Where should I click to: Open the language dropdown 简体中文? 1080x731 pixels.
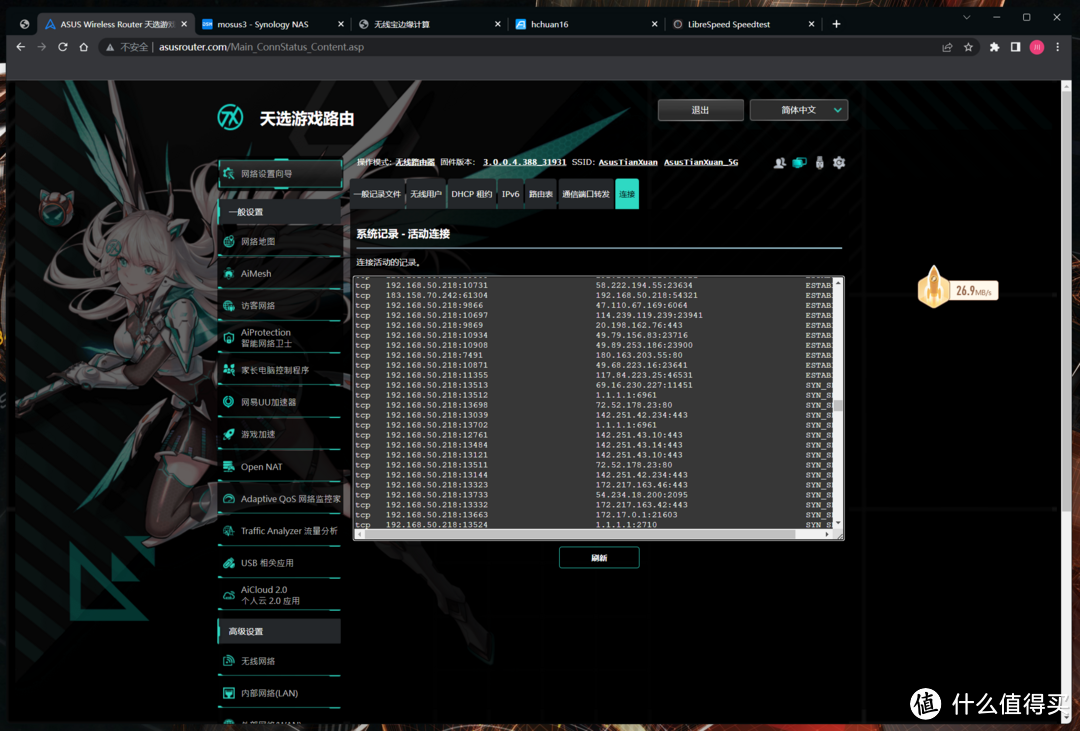[x=799, y=110]
